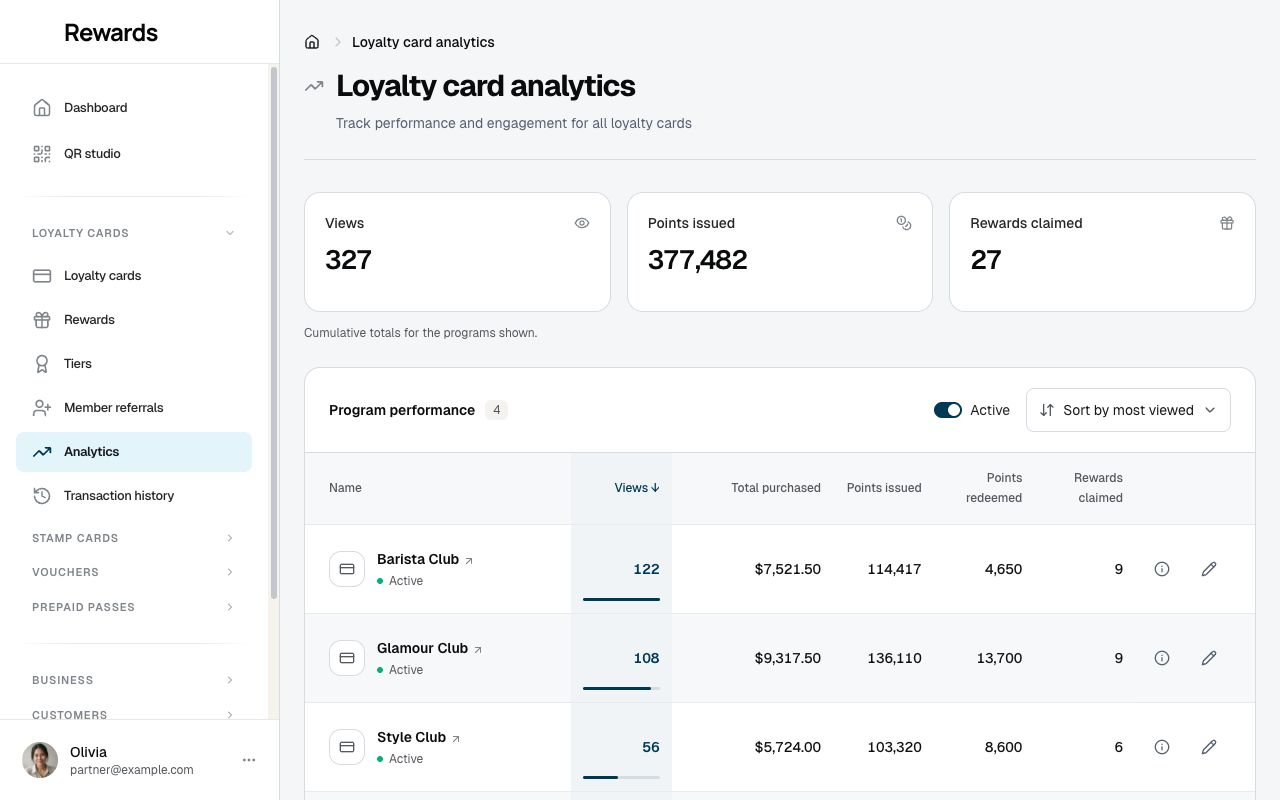This screenshot has height=800, width=1280.
Task: Click the QR studio code icon
Action: [42, 154]
